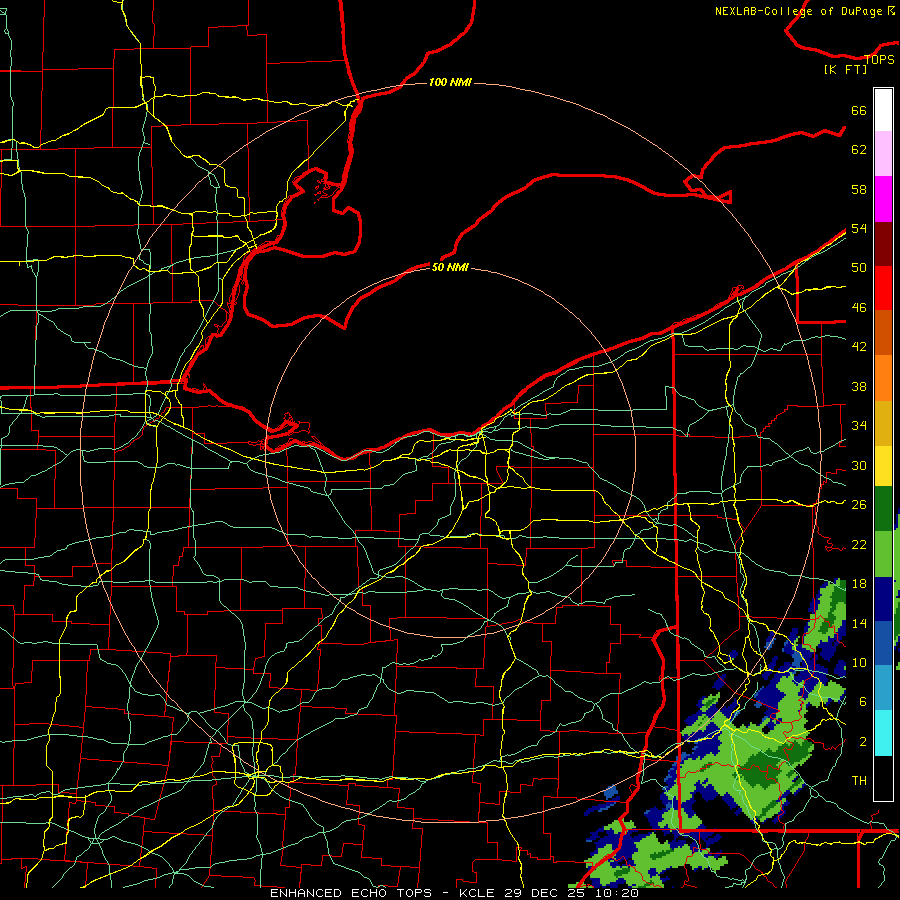Click the white swatch in the tops legend
This screenshot has height=900, width=900.
tap(883, 110)
